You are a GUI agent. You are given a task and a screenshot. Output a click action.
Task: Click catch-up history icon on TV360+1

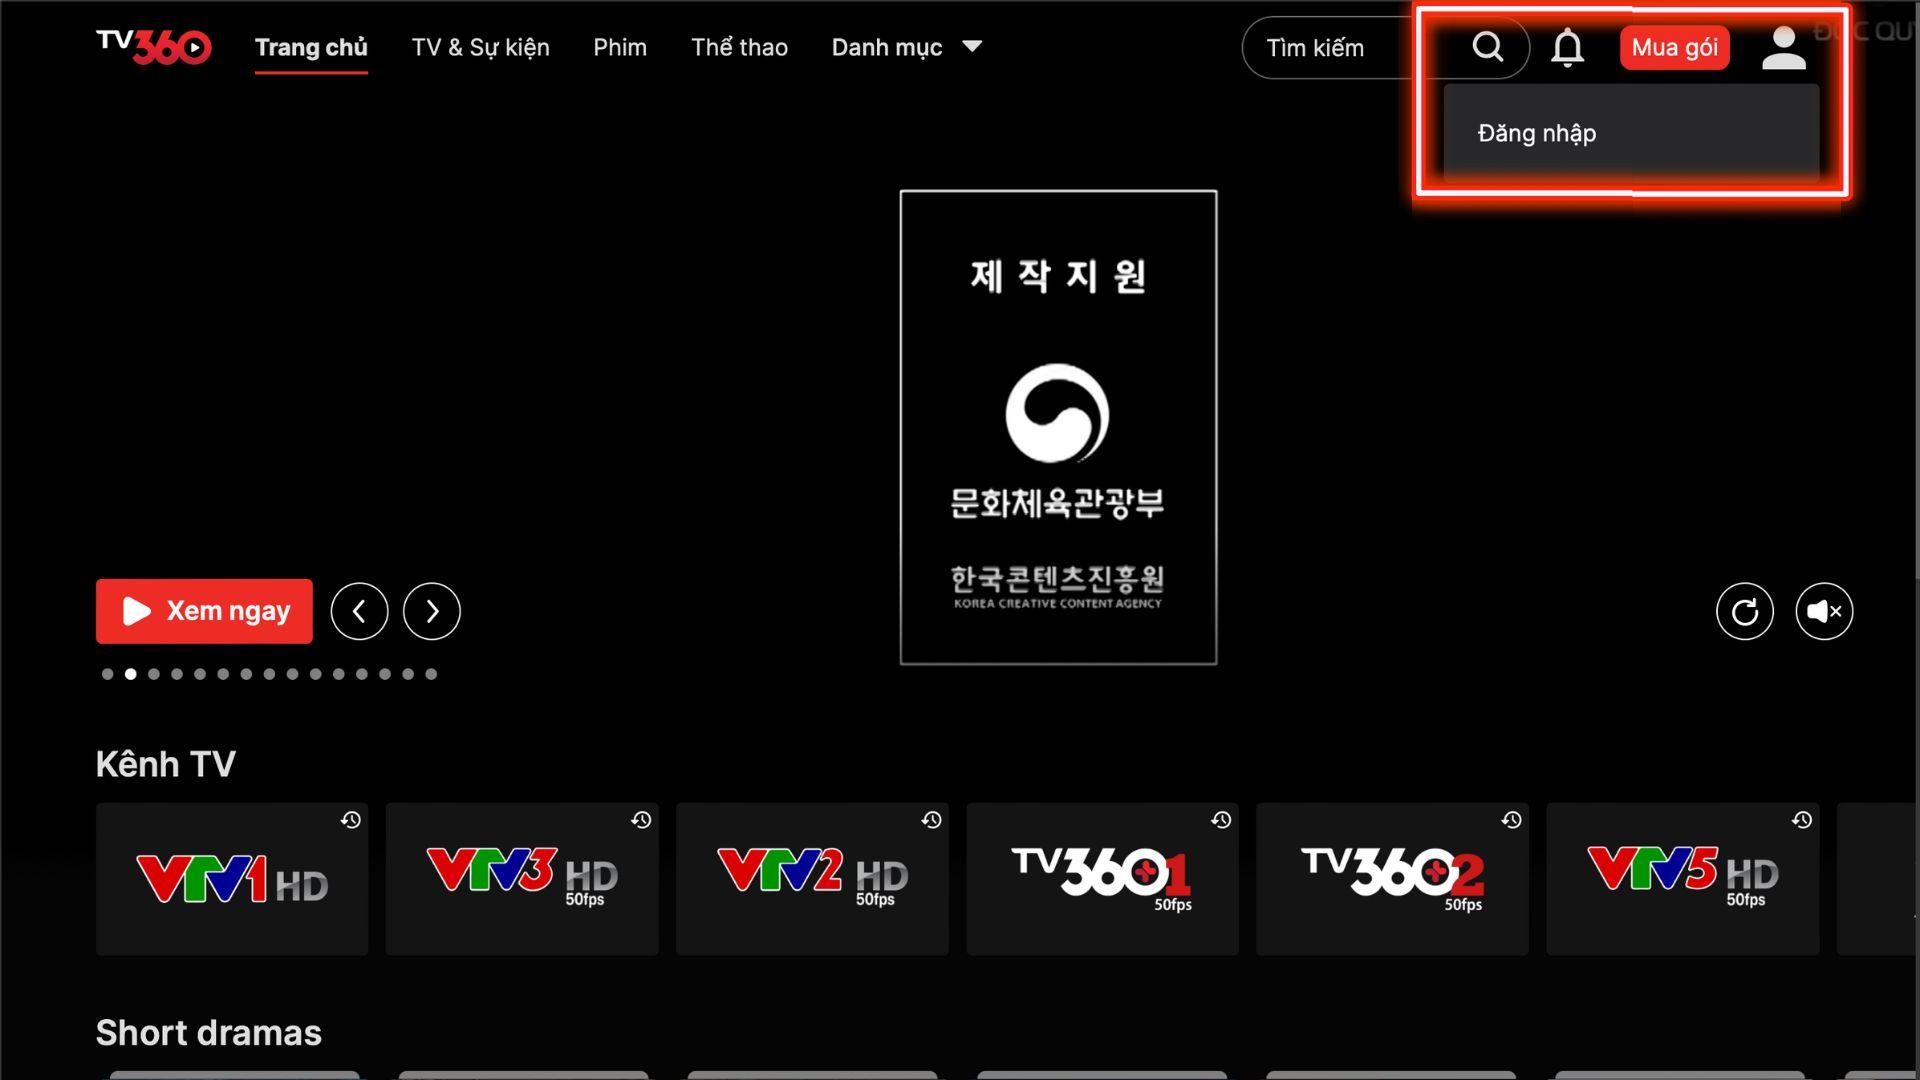coord(1221,820)
